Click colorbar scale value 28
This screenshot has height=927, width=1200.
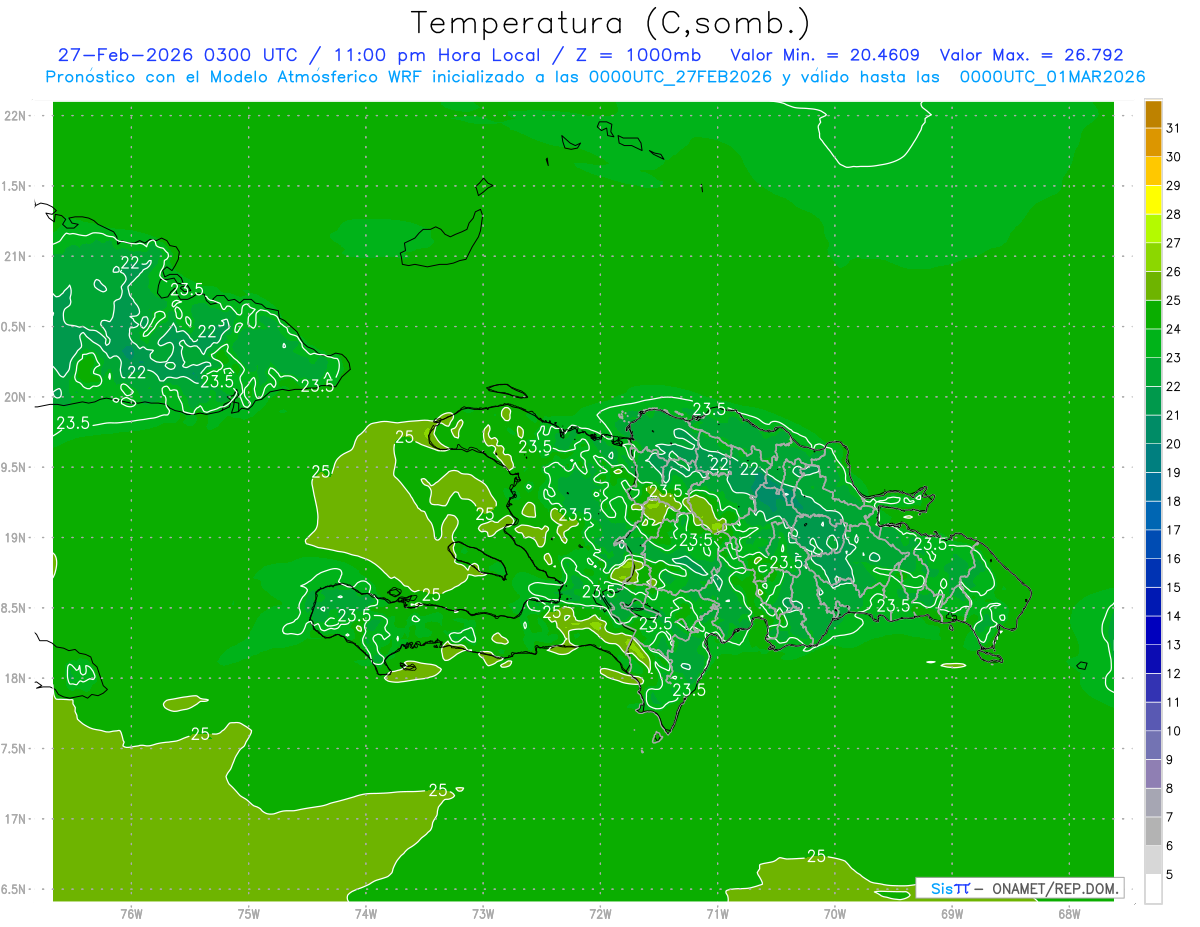[1174, 214]
